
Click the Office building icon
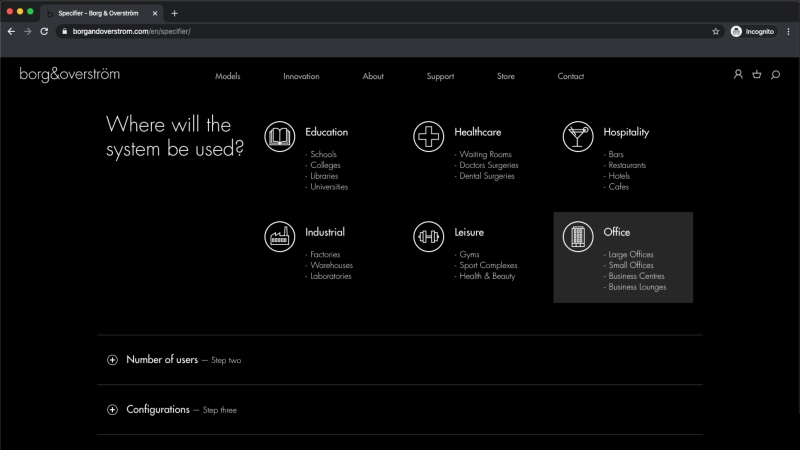coord(578,236)
